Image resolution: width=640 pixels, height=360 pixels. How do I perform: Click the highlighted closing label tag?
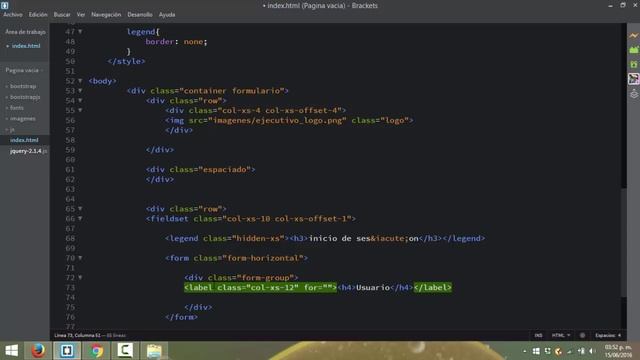(433, 287)
